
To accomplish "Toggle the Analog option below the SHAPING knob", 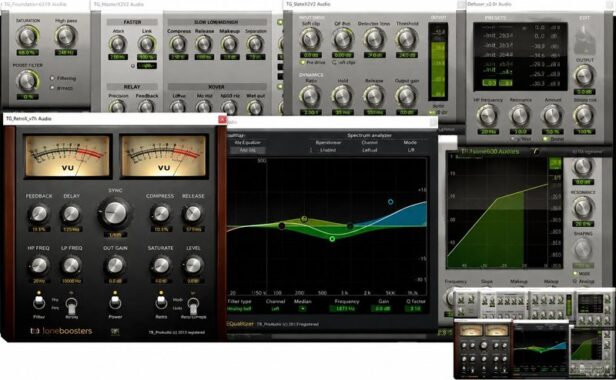I will tap(575, 281).
